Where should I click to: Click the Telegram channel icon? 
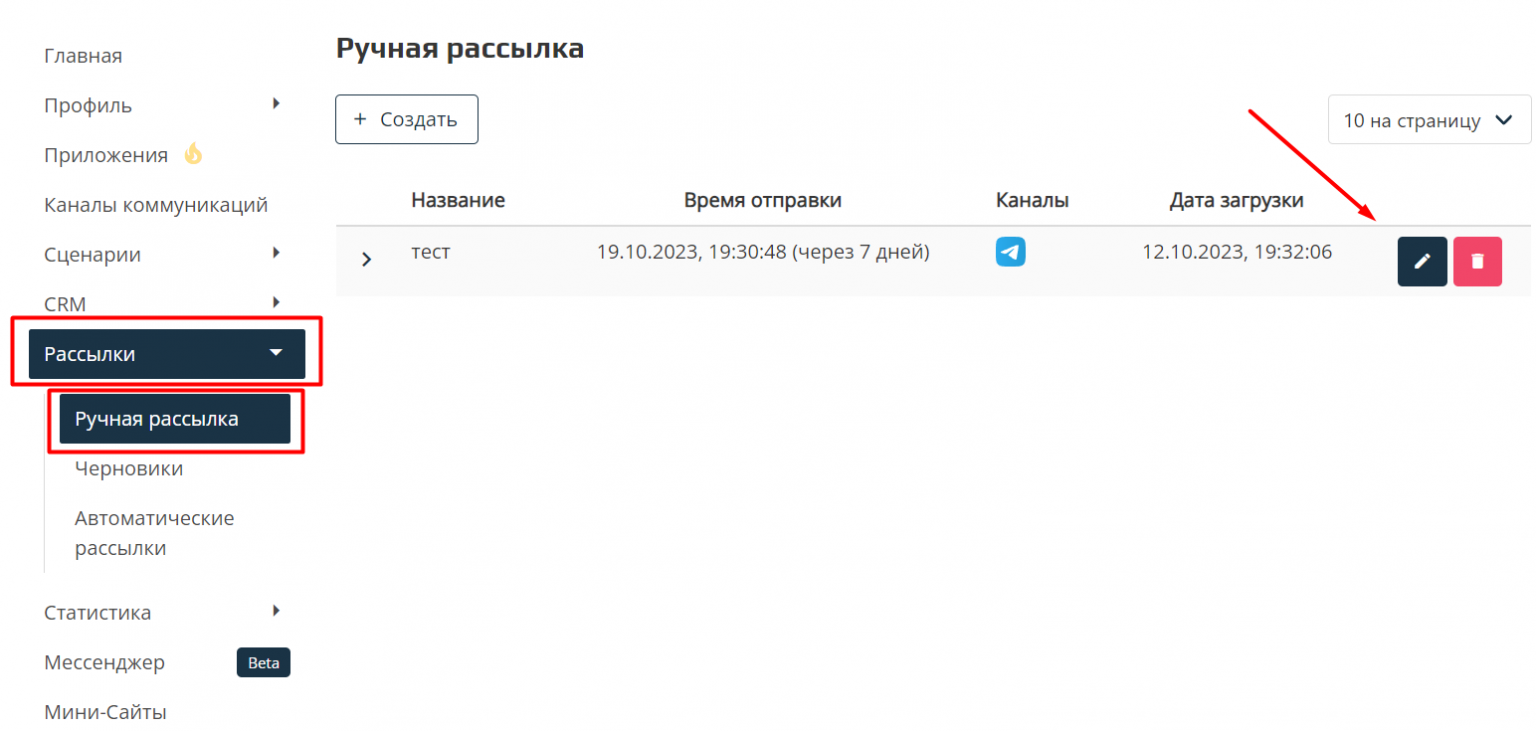(1010, 252)
